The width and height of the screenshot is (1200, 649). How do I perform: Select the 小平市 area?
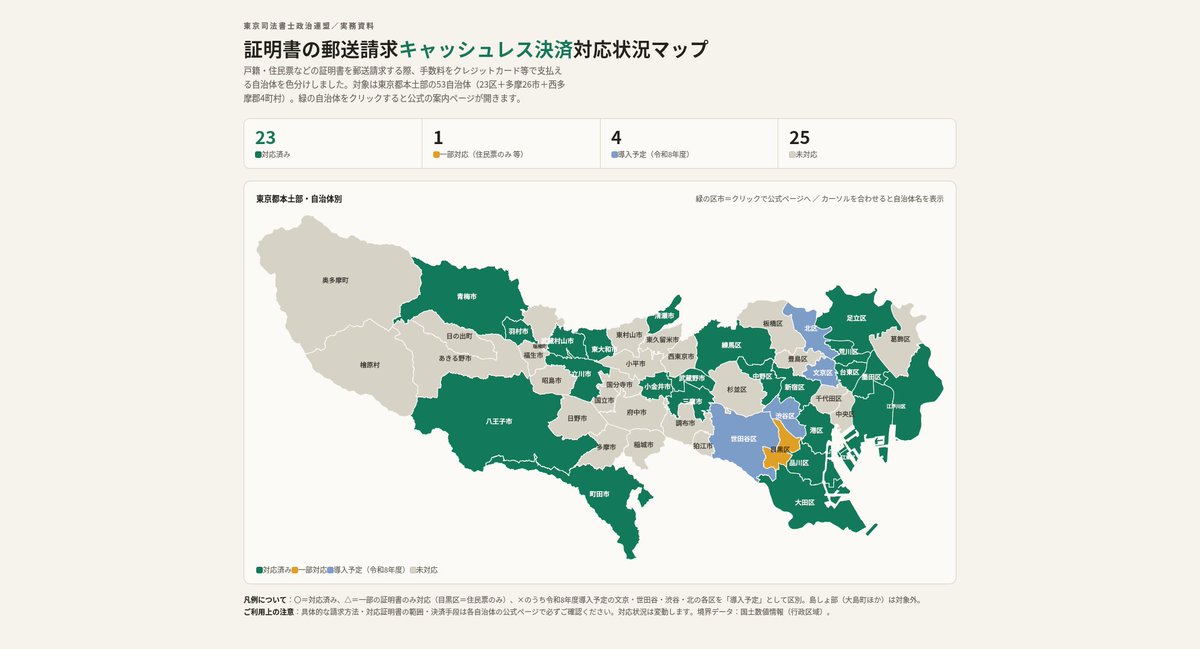635,364
